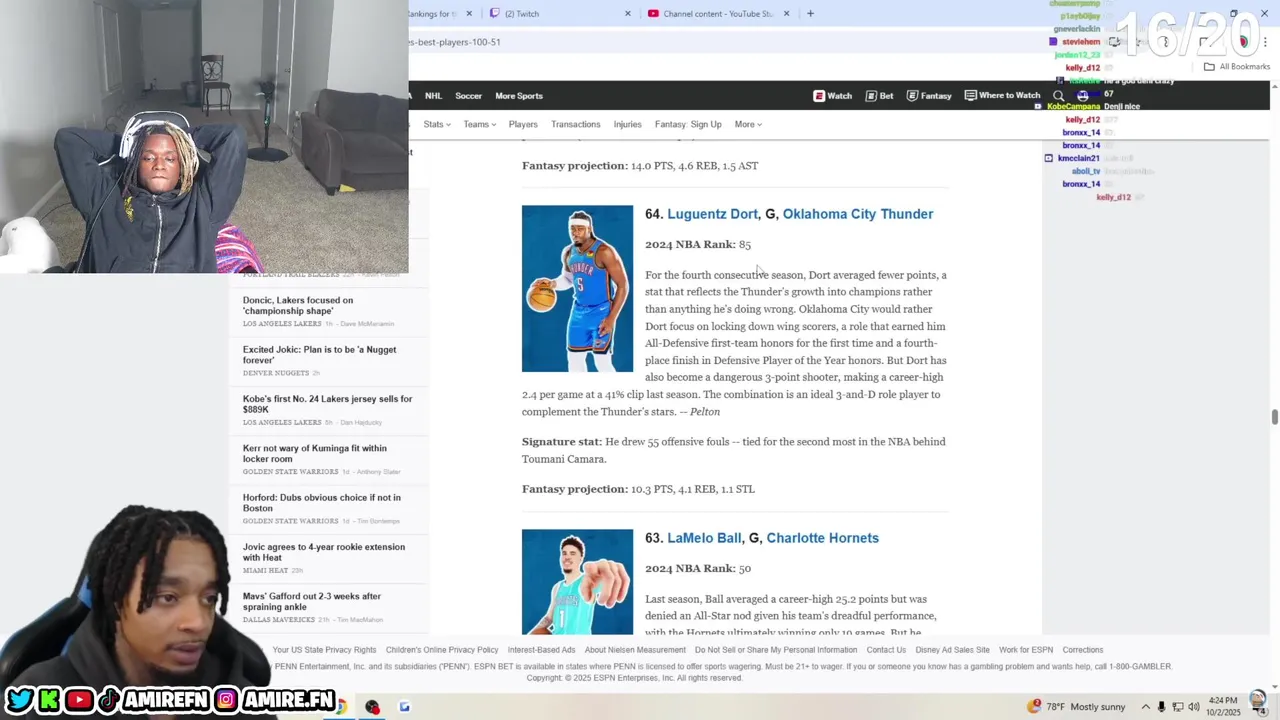Click 'Fantasy projection: 14.0 PTS, 4.6 REB, 1.5 AST'
Image resolution: width=1280 pixels, height=720 pixels.
(640, 166)
